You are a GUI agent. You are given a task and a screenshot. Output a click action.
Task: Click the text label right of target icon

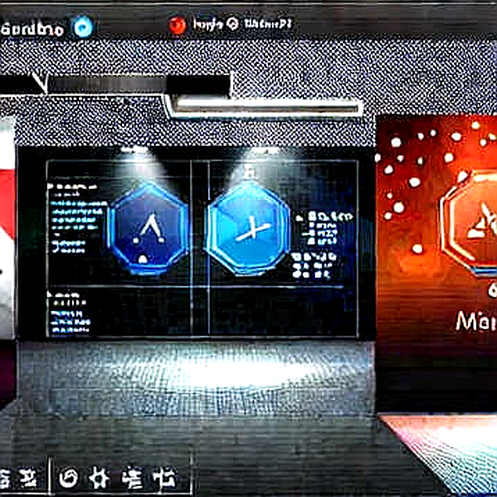click(268, 24)
